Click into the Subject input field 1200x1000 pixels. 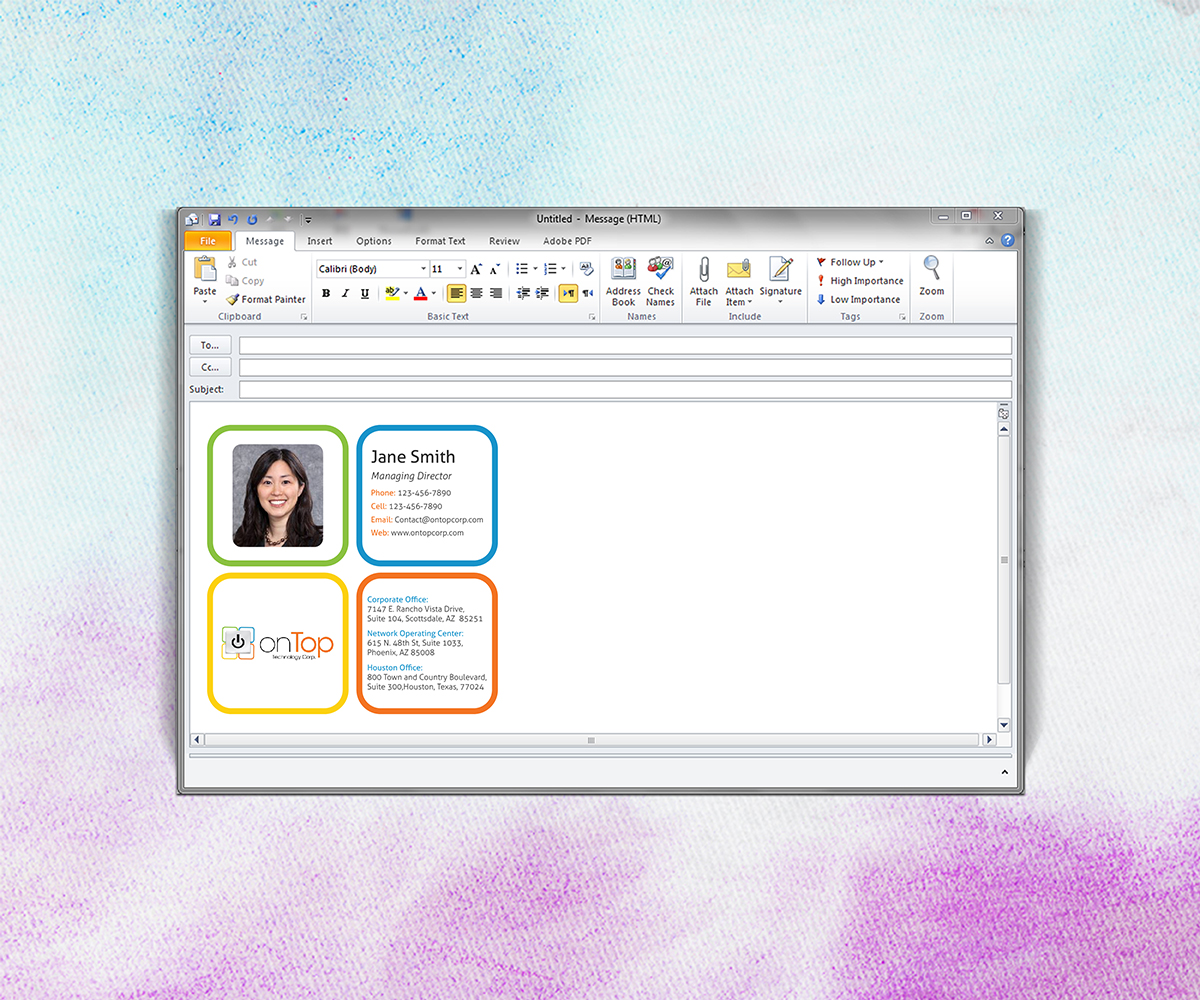625,389
